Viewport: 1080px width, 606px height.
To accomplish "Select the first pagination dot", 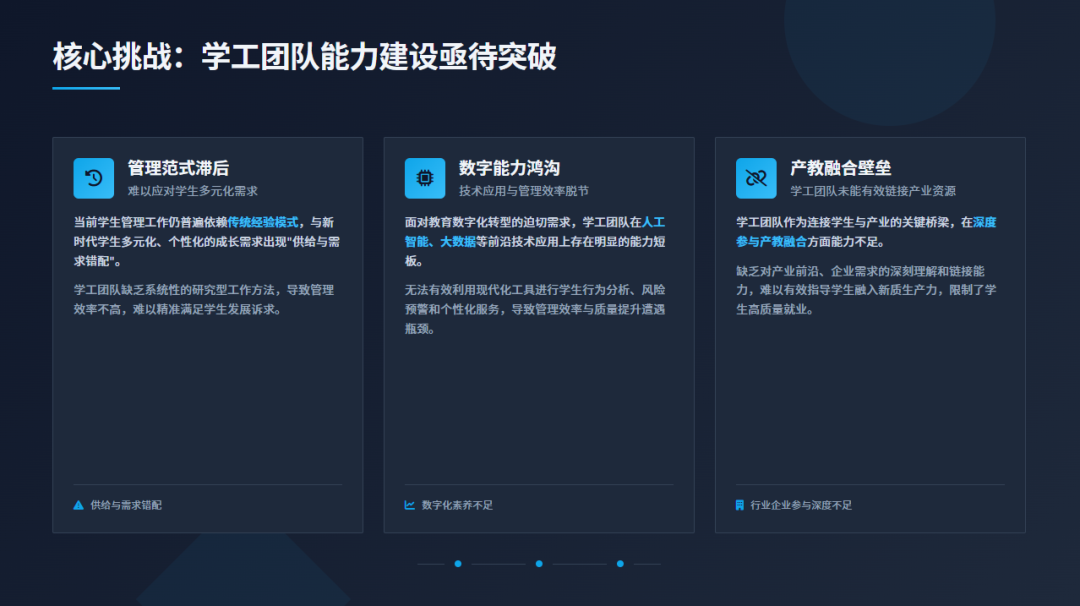I will pos(458,564).
